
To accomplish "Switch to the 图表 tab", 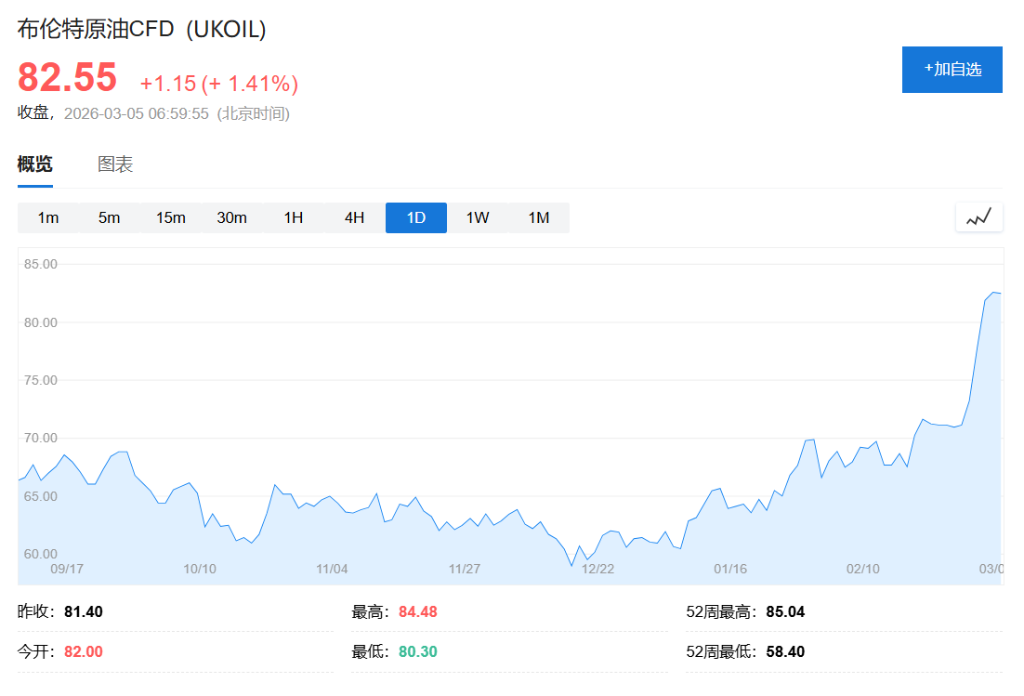I will [x=117, y=164].
